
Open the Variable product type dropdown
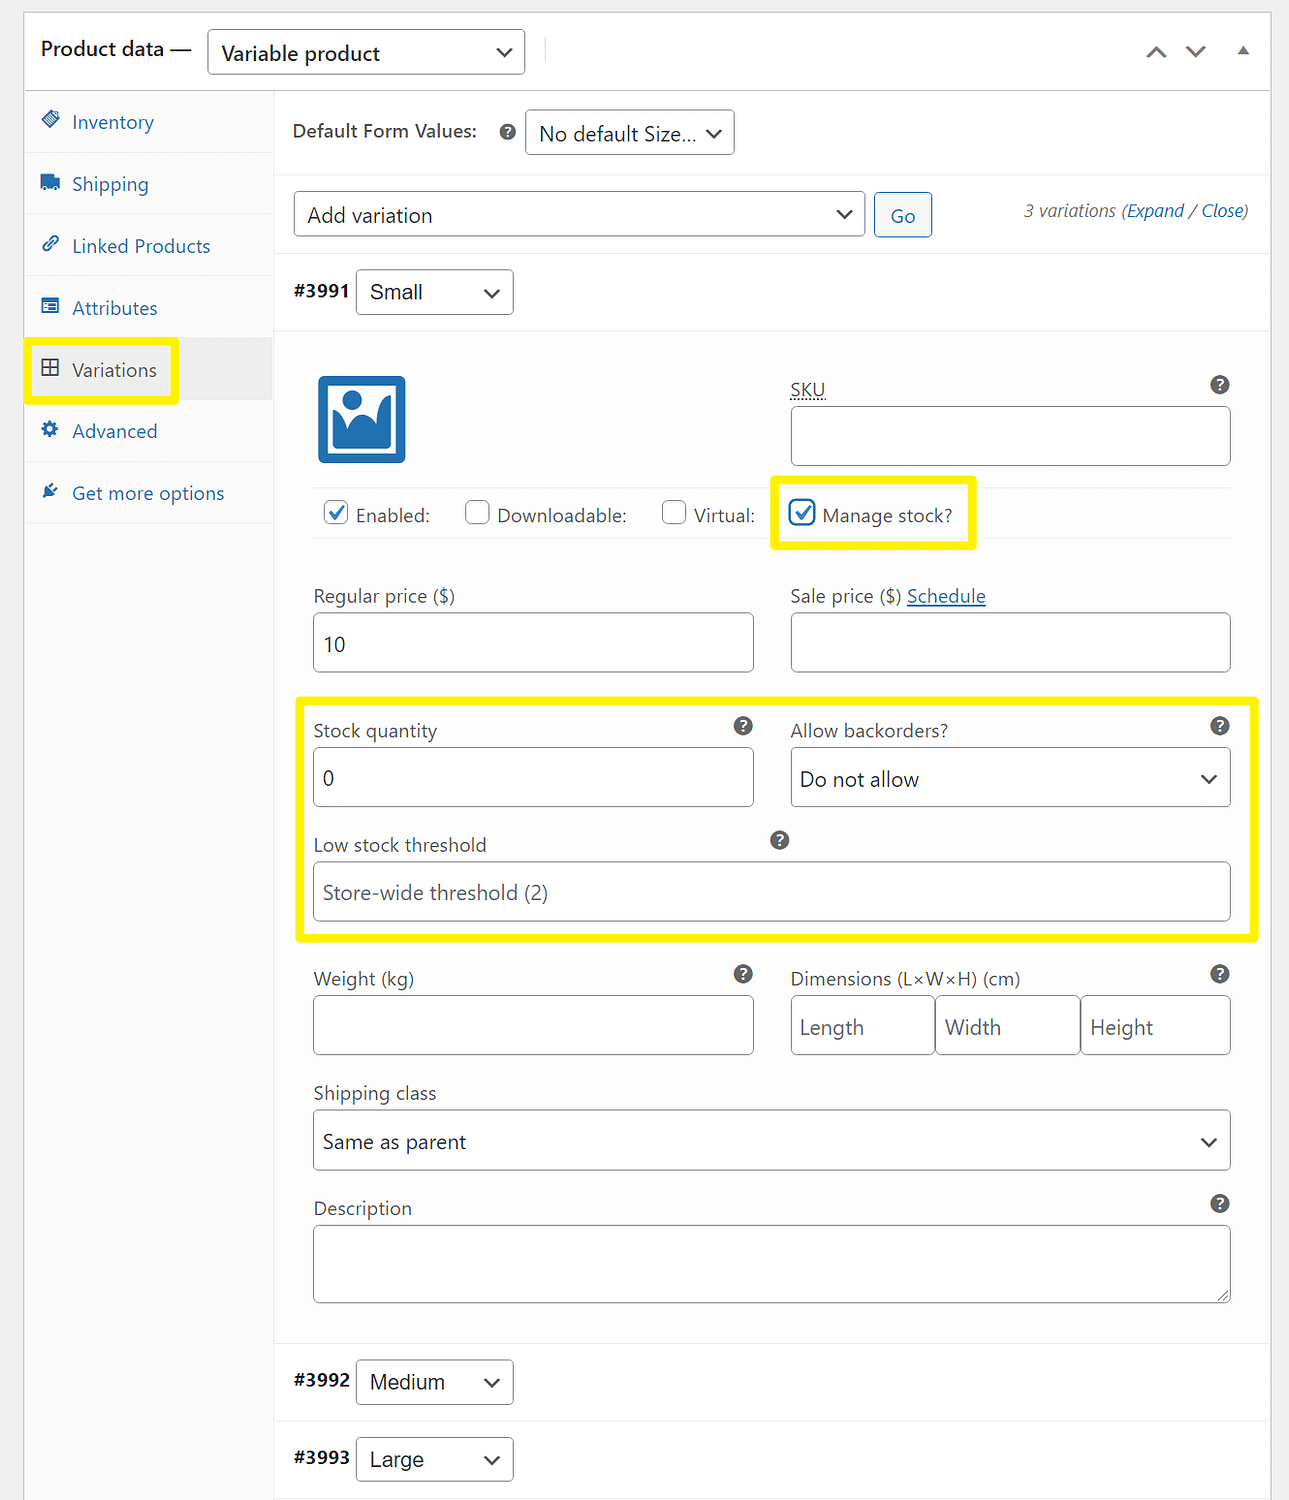tap(366, 52)
